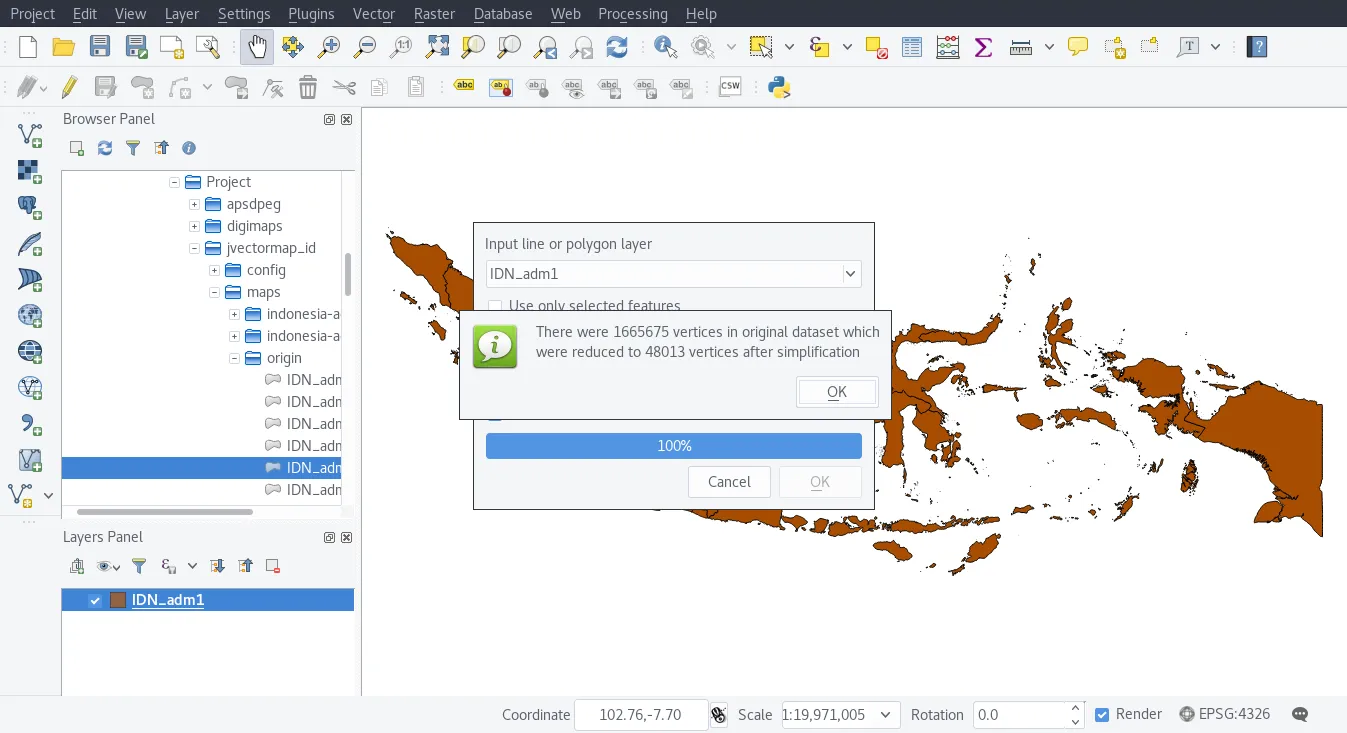Toggle editing with the pencil icon

pyautogui.click(x=69, y=87)
